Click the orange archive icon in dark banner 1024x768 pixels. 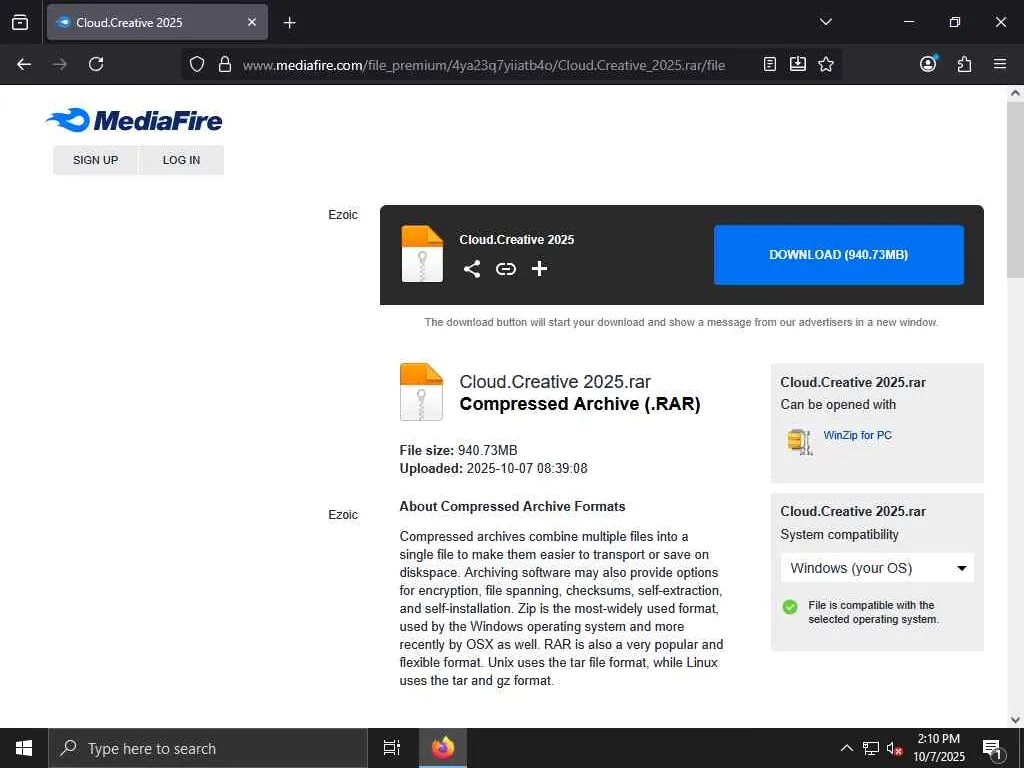422,254
